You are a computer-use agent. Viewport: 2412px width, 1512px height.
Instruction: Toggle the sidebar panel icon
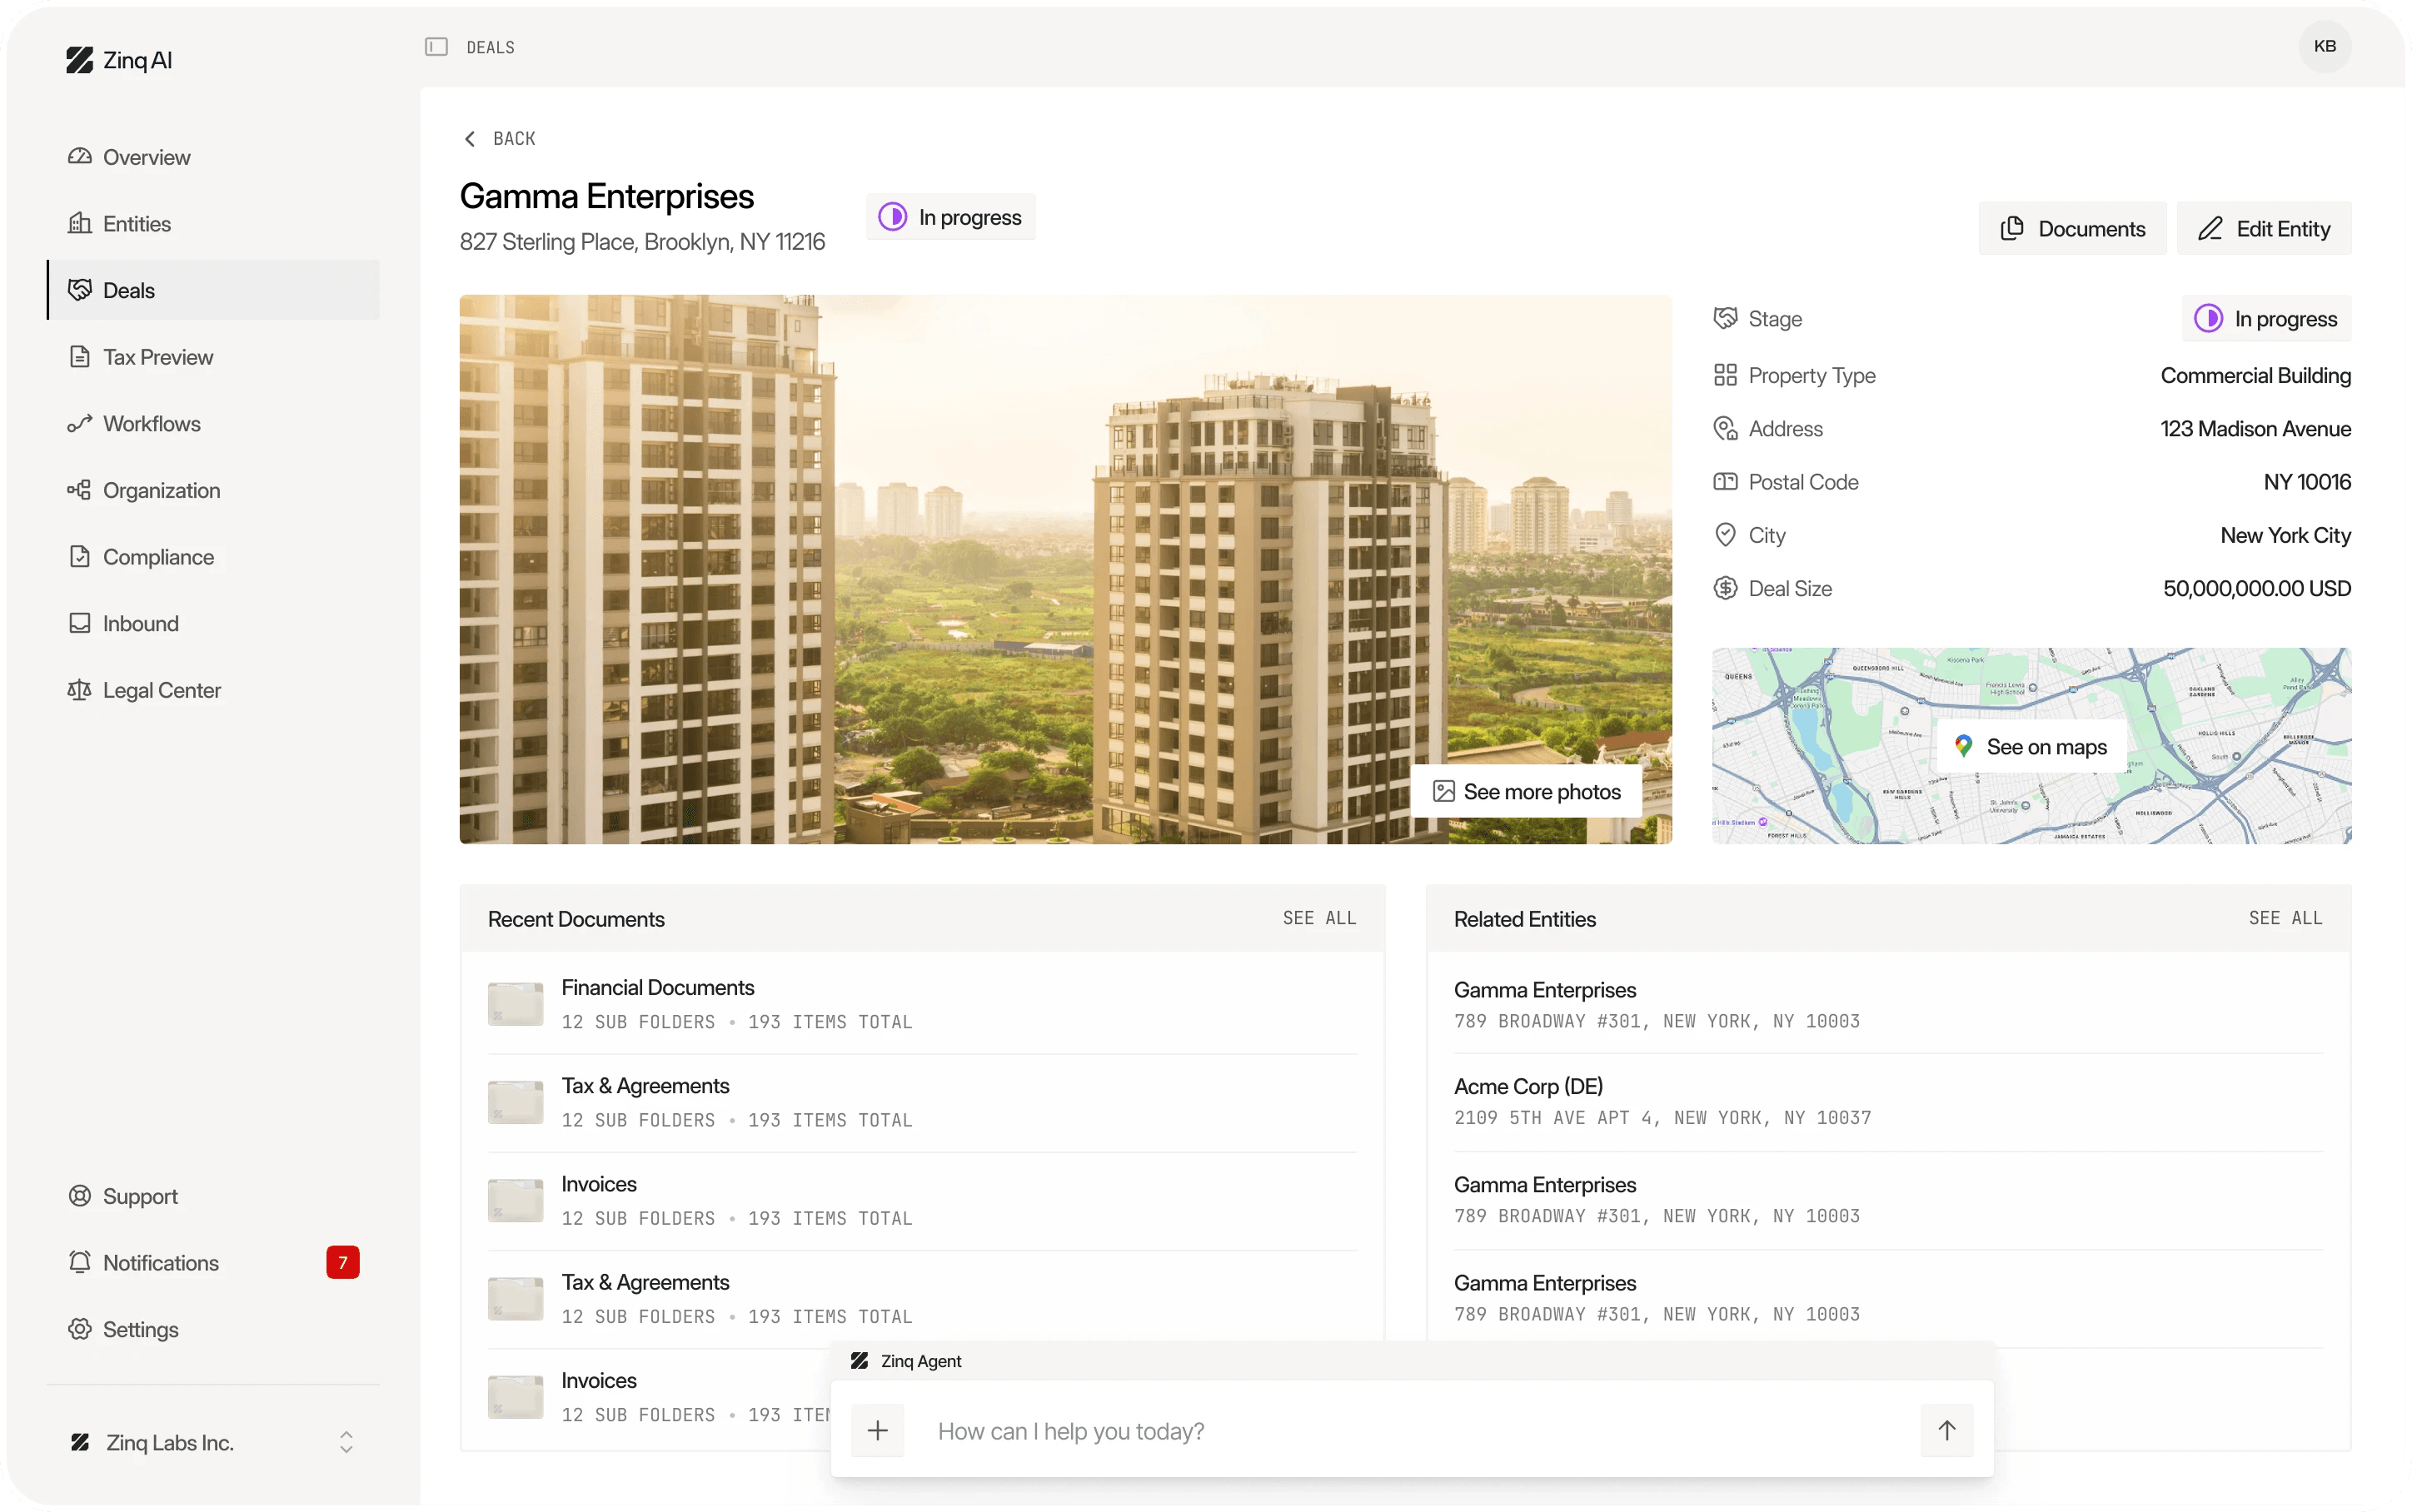click(436, 47)
